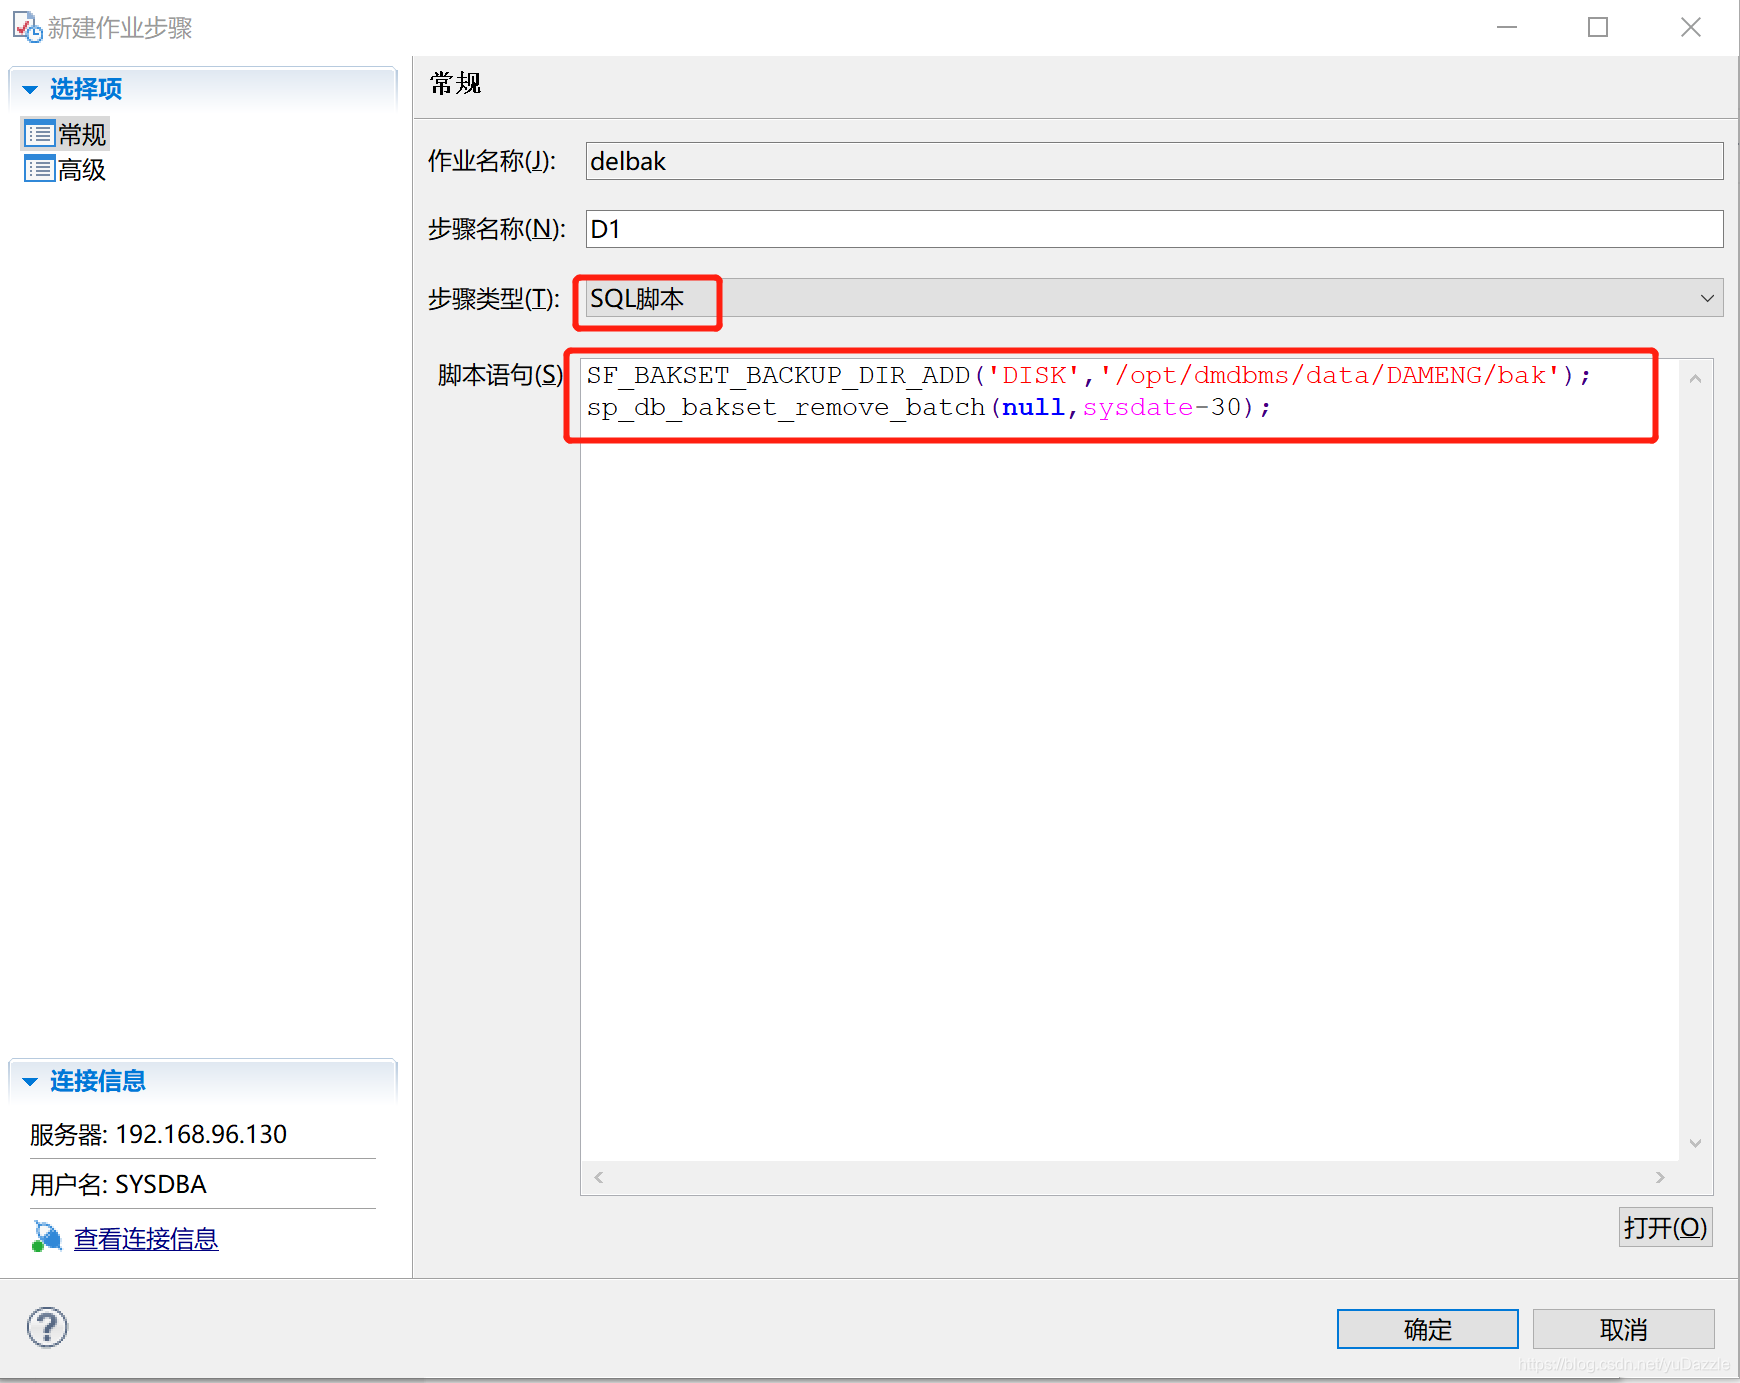Close the 新建作业步骤 window
Viewport: 1740px width, 1383px height.
(1691, 27)
